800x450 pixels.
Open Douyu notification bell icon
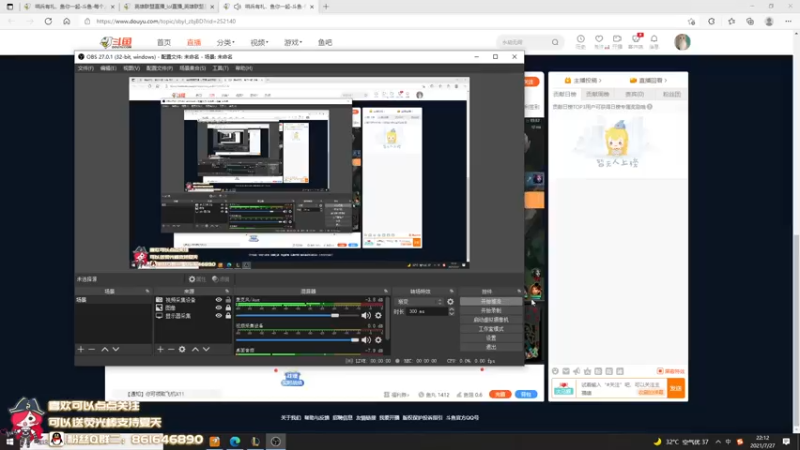[x=654, y=41]
